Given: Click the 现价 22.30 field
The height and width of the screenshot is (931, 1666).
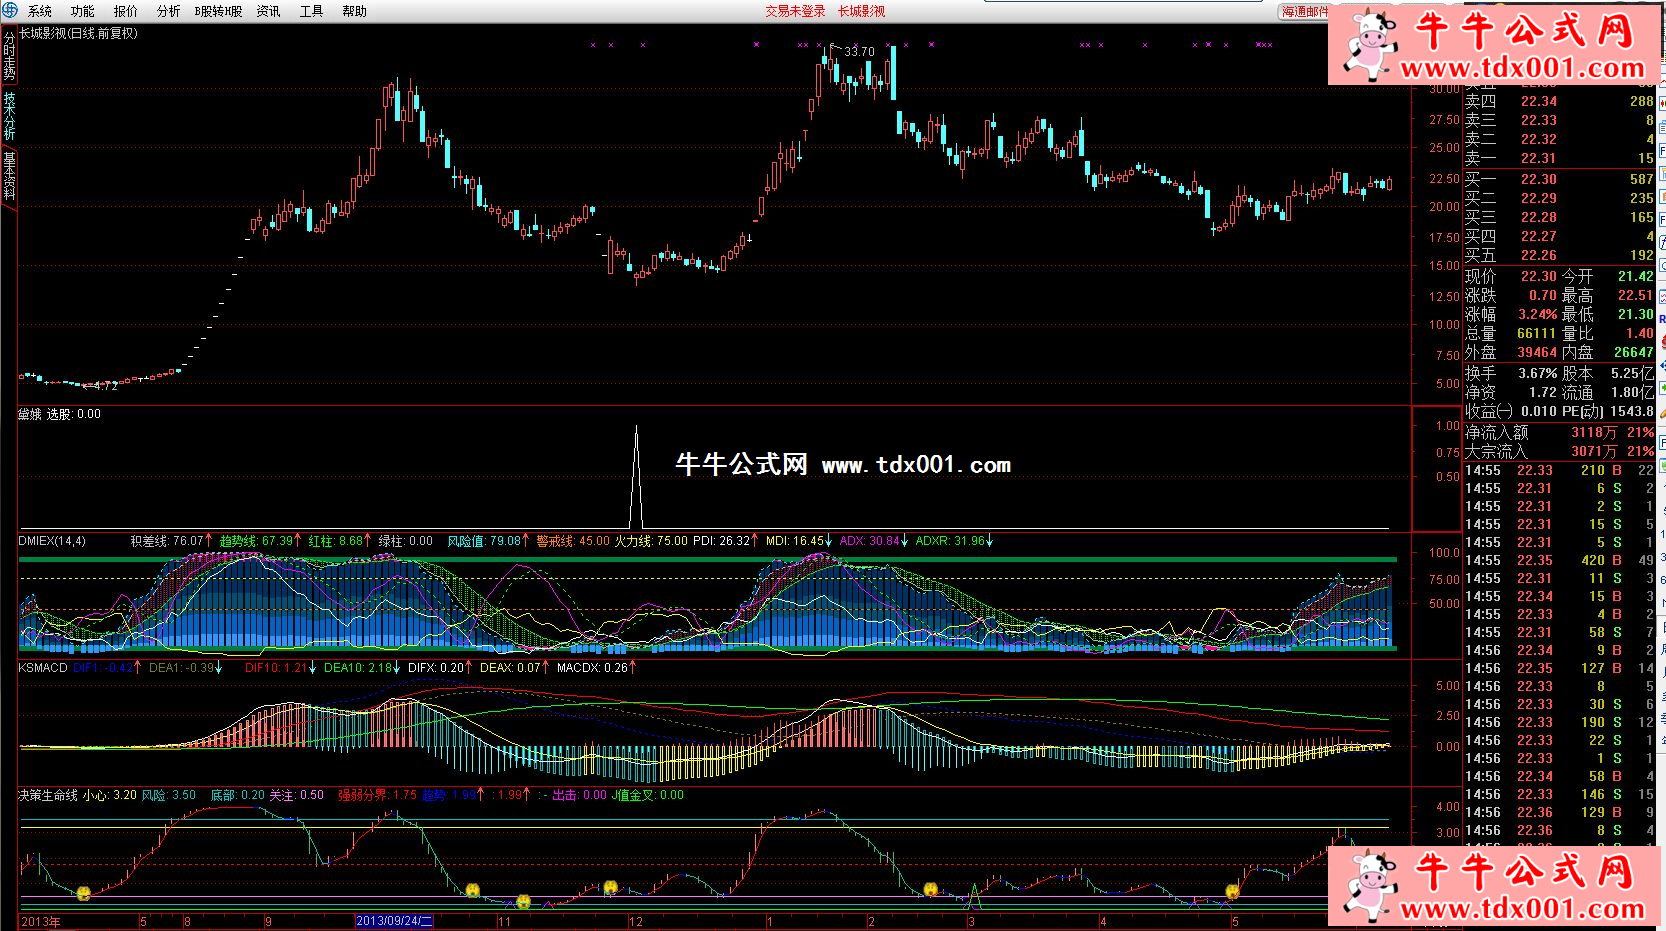Looking at the screenshot, I should [1511, 276].
